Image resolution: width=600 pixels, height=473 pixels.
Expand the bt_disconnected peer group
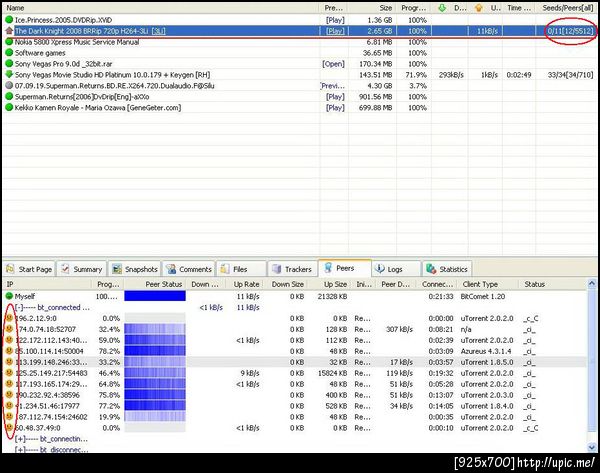(19, 450)
